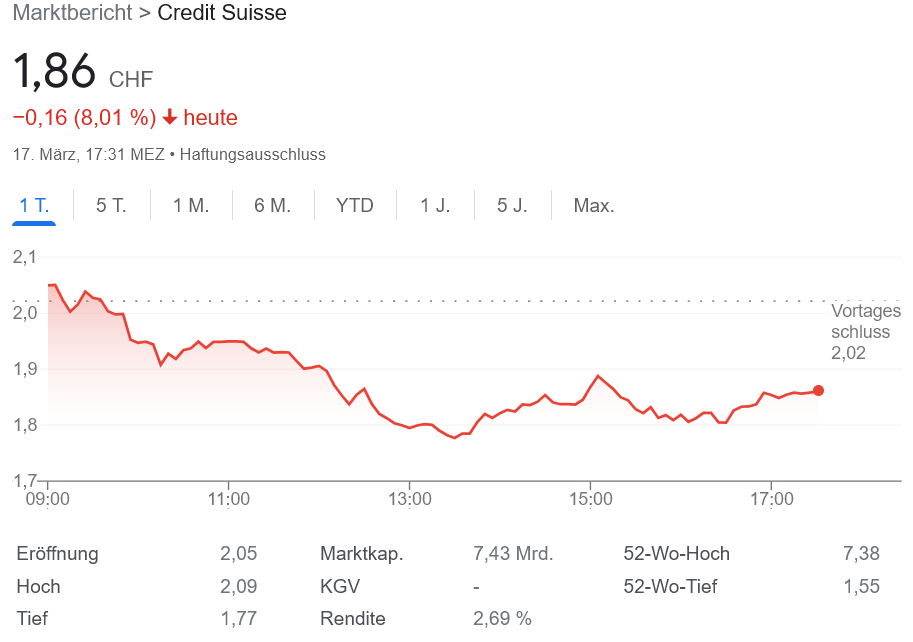The height and width of the screenshot is (642, 913).
Task: Open the Haftungsausschluss disclaimer link
Action: (250, 154)
